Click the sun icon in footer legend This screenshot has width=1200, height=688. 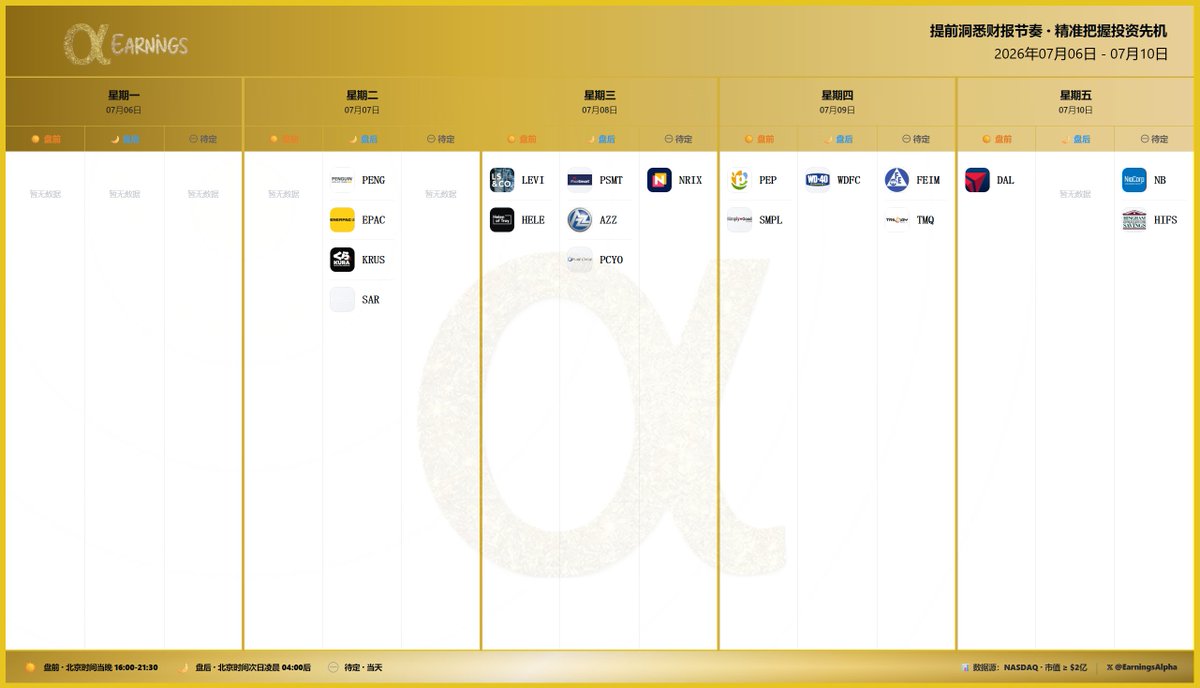[x=31, y=667]
